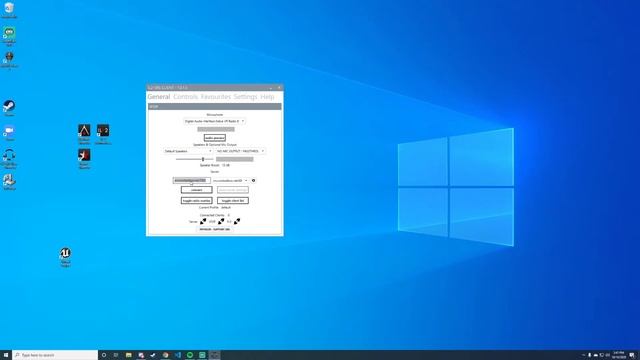Select the Steam desktop icon
The height and width of the screenshot is (360, 640).
pos(9,108)
